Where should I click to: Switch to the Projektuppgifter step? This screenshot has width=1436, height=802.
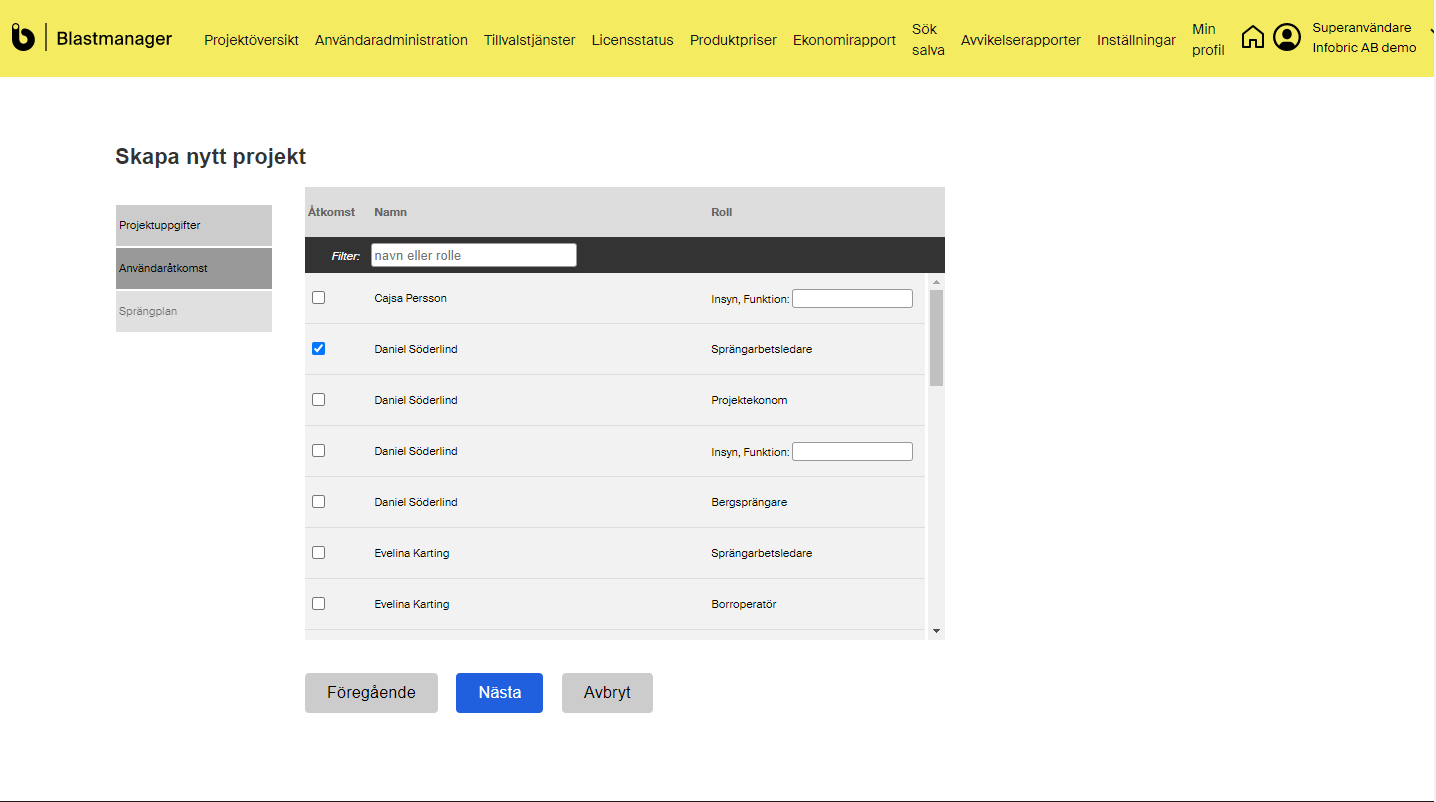coord(194,225)
